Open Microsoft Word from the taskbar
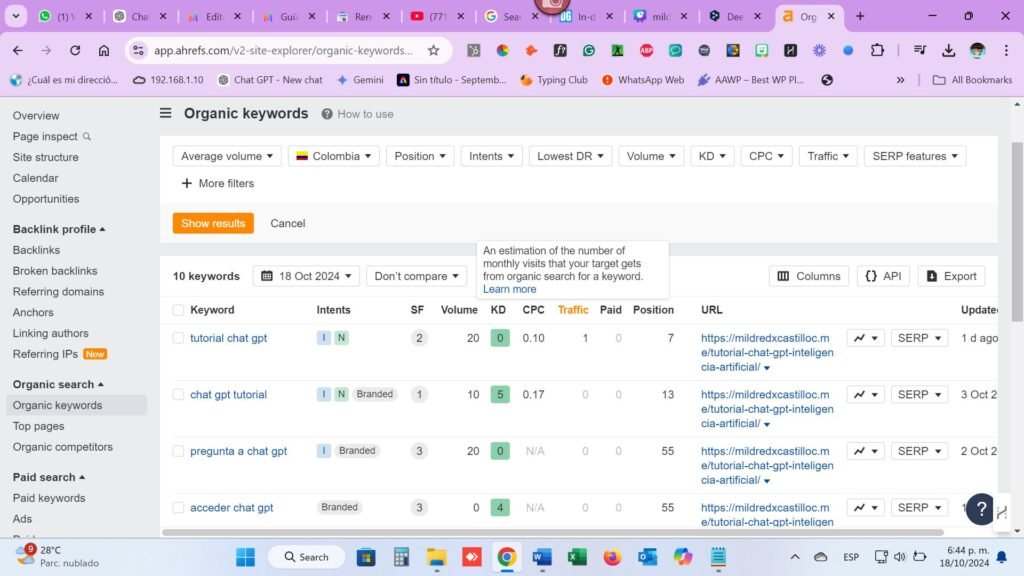The width and height of the screenshot is (1024, 576). coord(542,557)
